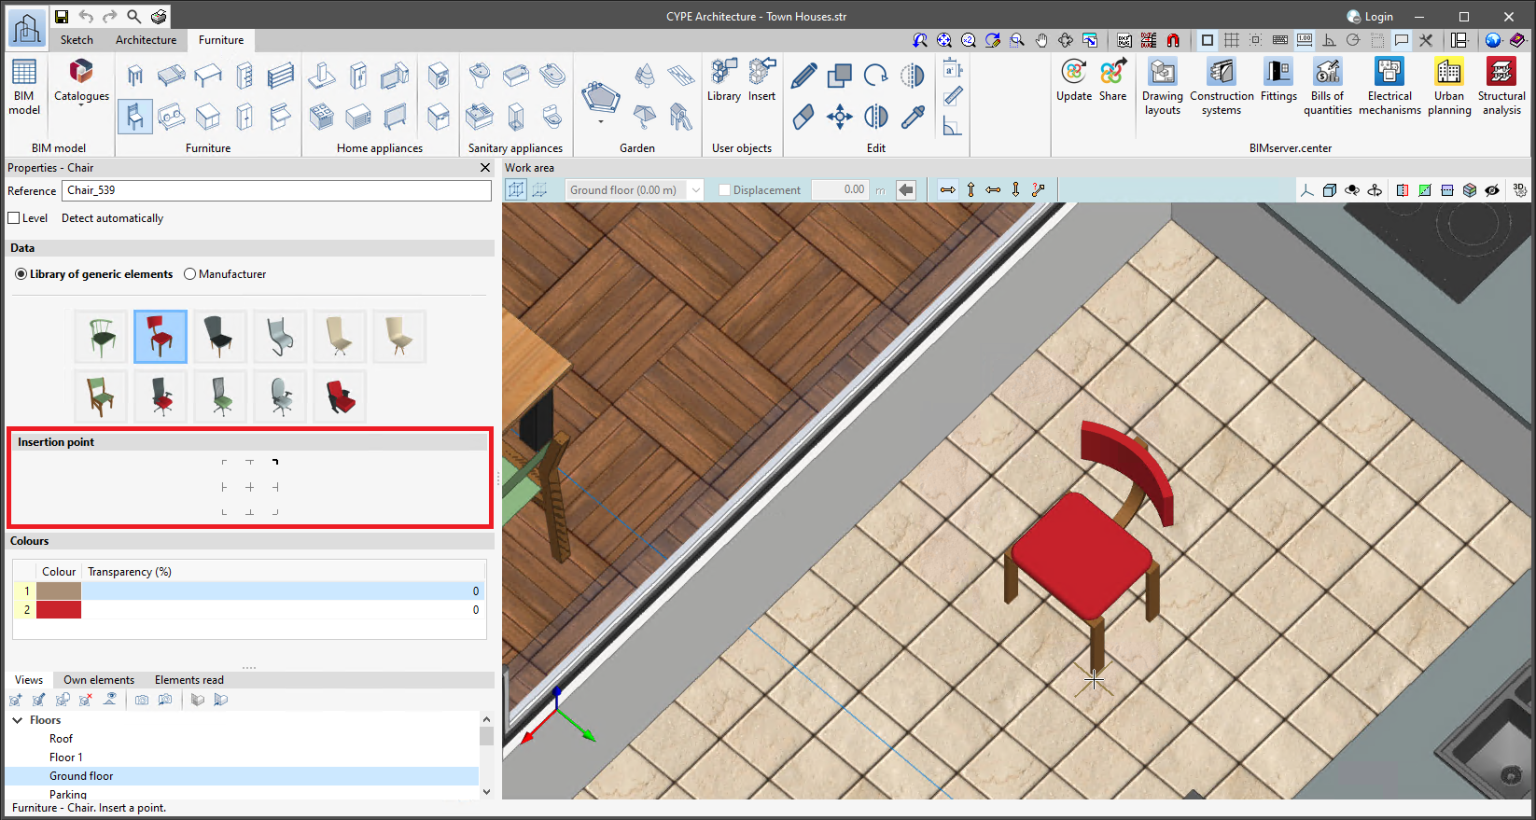Select Ground floor in the Floors list

coord(81,776)
